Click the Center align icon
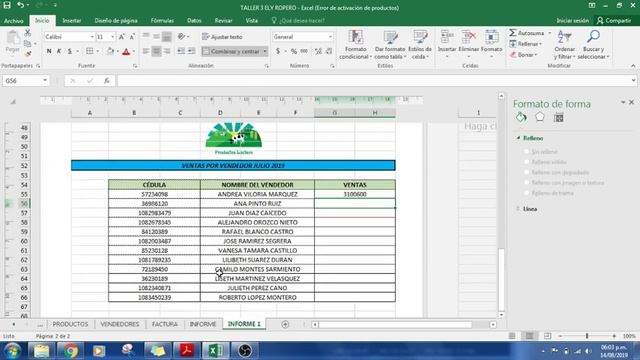Screen dimensions: 640x360 [x=156, y=51]
